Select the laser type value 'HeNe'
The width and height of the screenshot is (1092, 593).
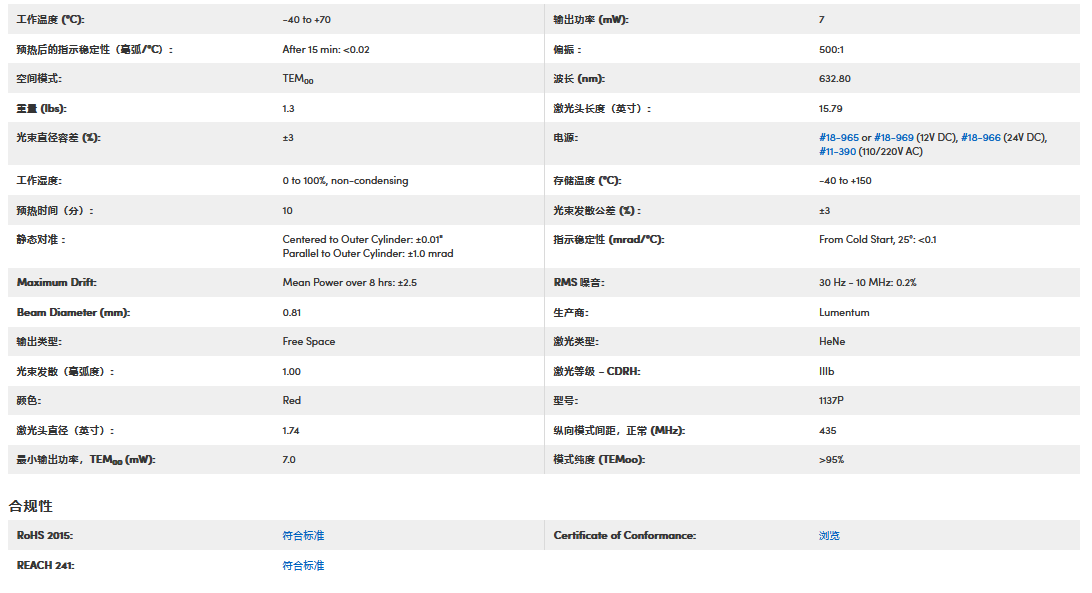point(832,342)
